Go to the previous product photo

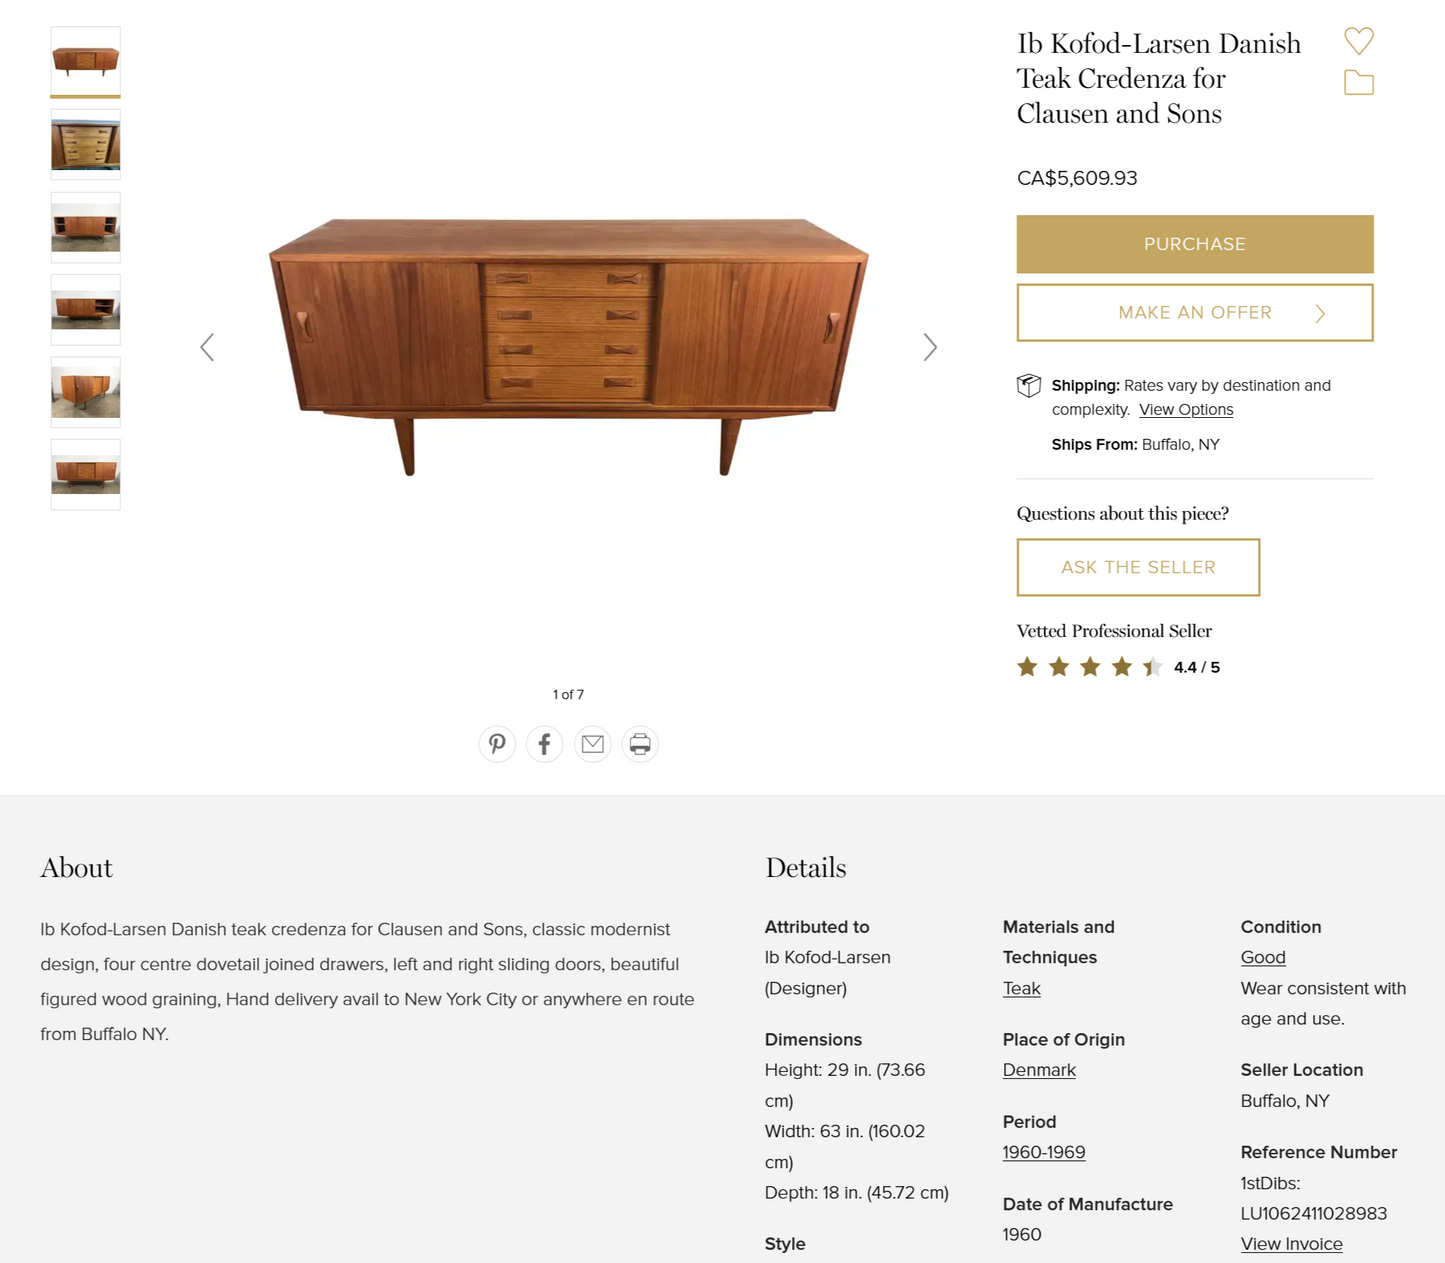coord(207,347)
